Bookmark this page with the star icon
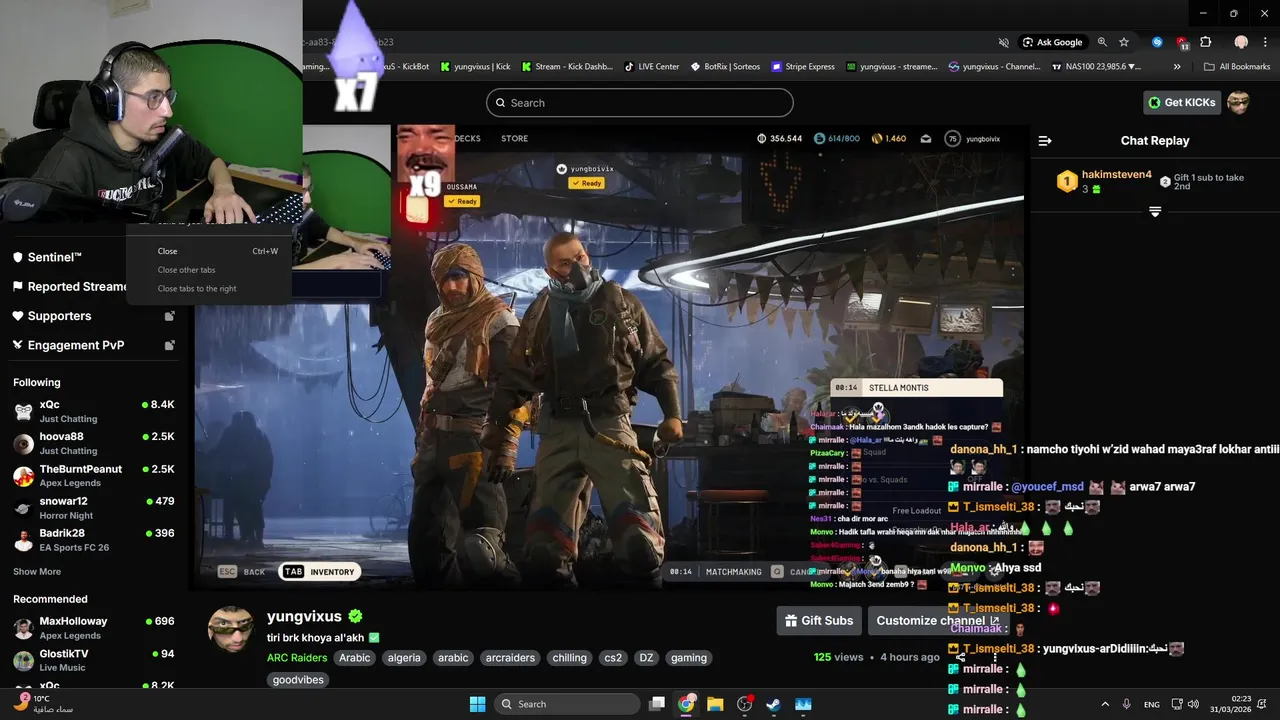 point(1124,42)
